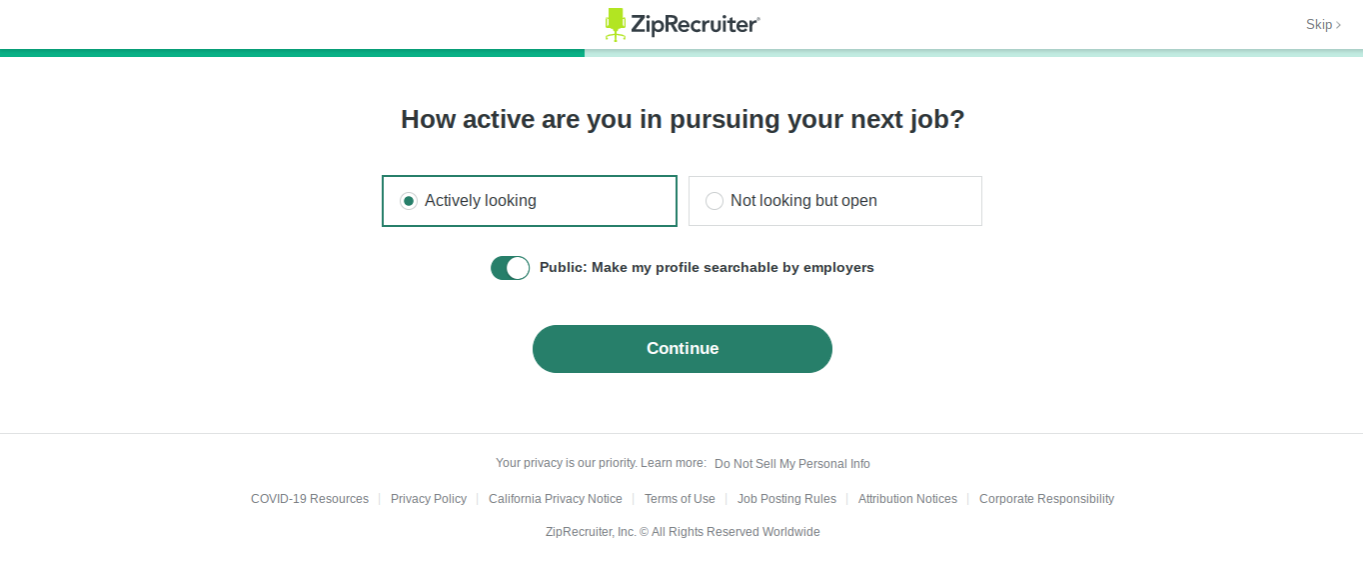
Task: Click the ZipRecruiter wordmark in header
Action: (695, 24)
